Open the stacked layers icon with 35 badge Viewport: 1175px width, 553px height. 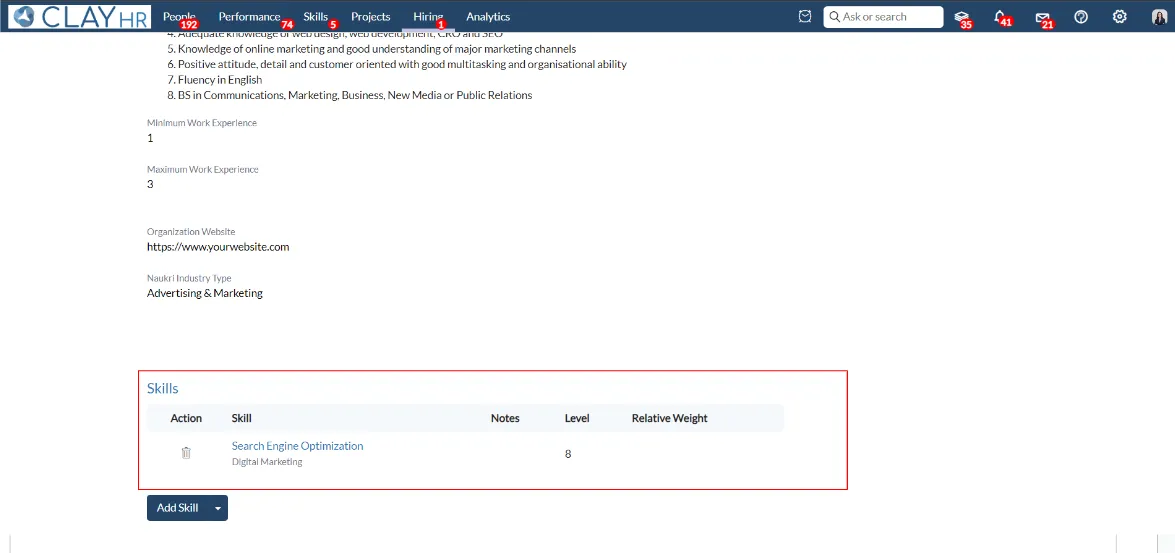pyautogui.click(x=961, y=17)
